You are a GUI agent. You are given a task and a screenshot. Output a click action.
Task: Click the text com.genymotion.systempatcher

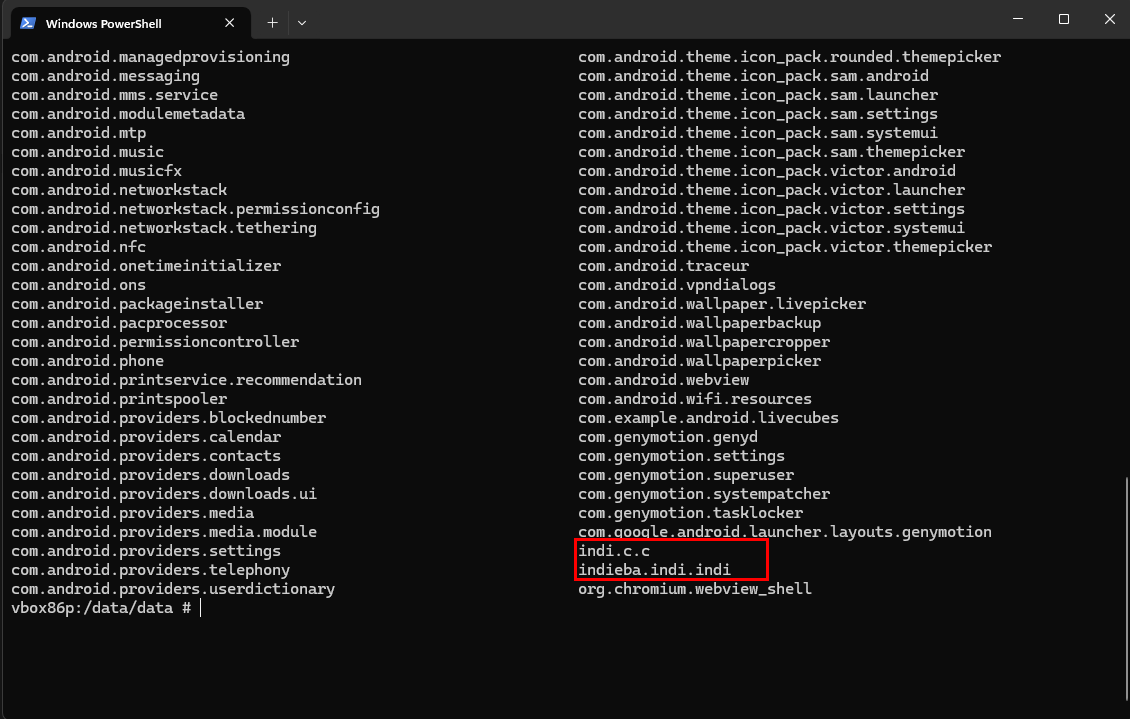704,494
